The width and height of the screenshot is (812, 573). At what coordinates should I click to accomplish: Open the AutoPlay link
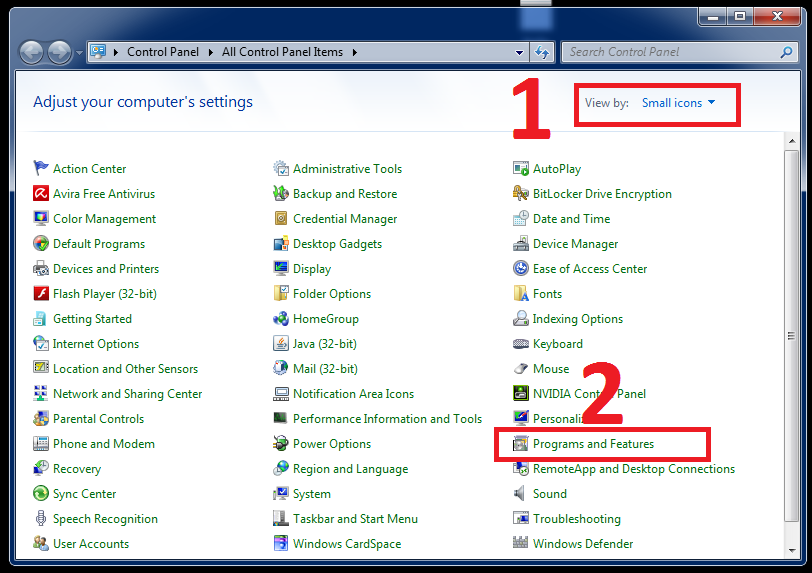click(x=557, y=169)
